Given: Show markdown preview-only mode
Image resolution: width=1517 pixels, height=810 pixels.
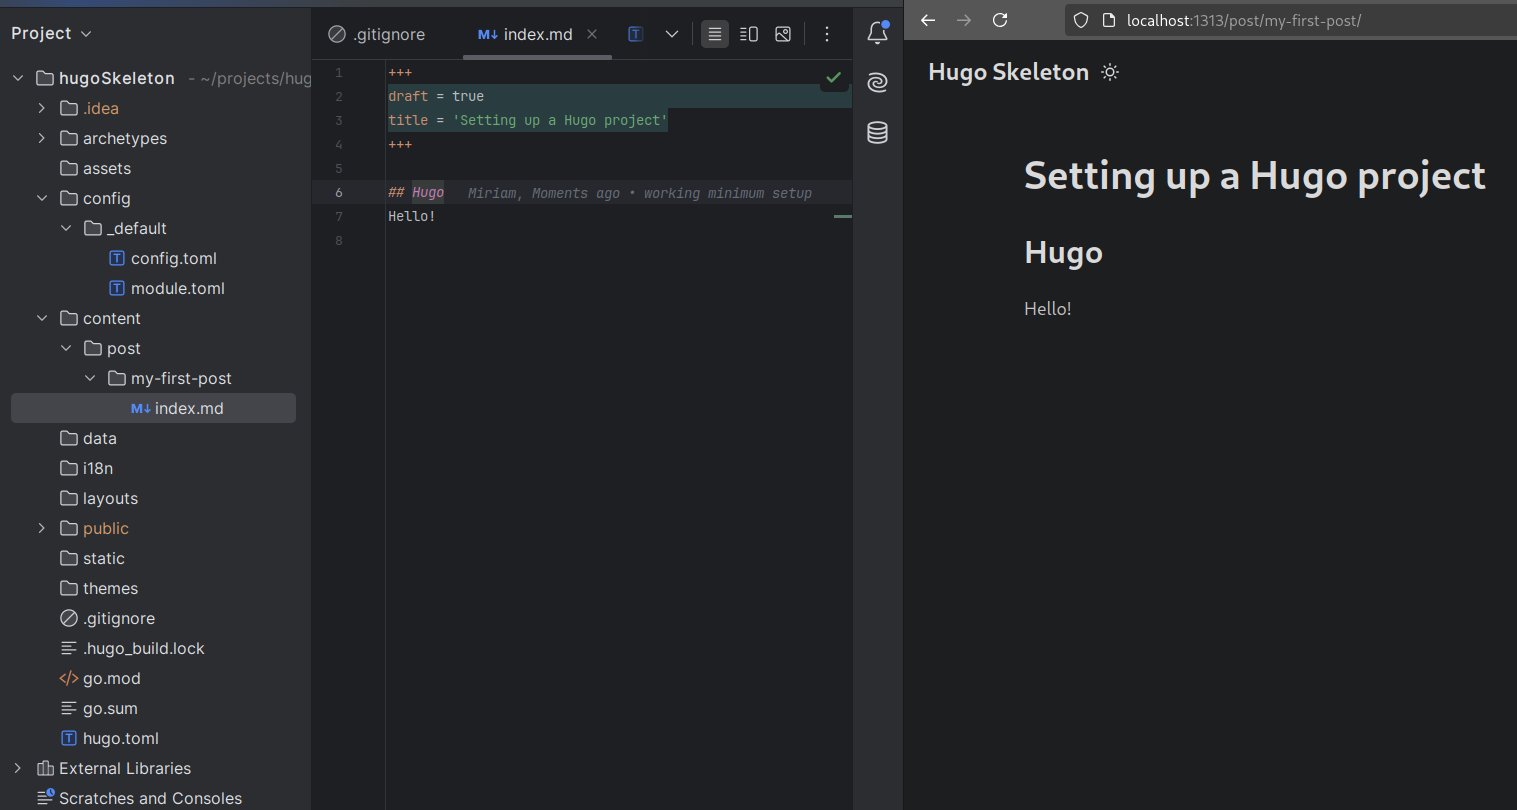Looking at the screenshot, I should pos(782,33).
